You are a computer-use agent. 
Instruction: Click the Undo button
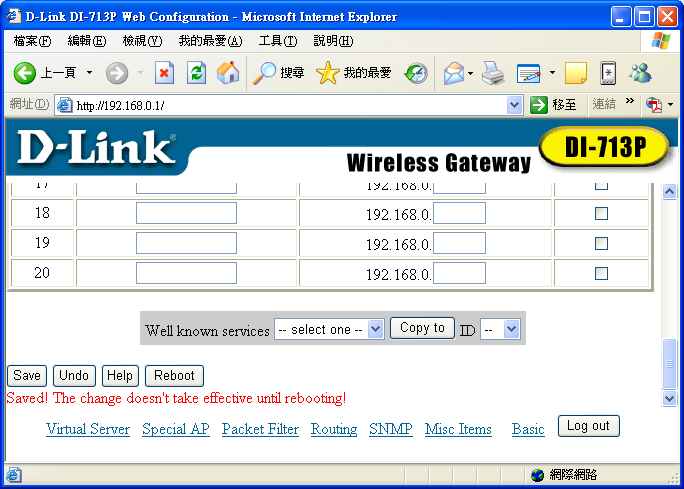[74, 376]
